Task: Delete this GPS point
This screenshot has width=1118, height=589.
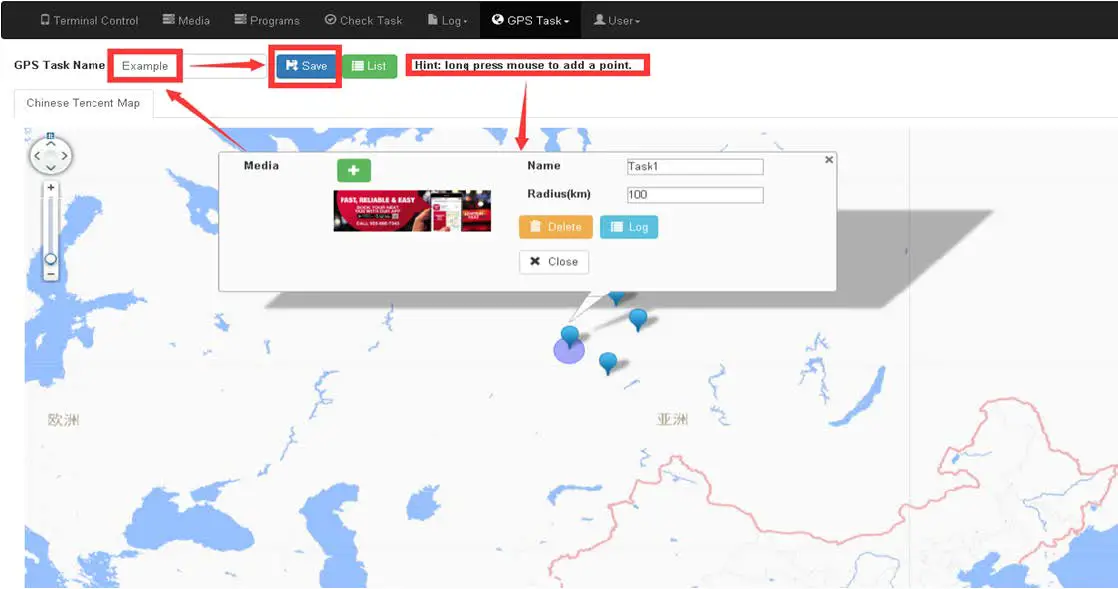Action: click(x=556, y=227)
